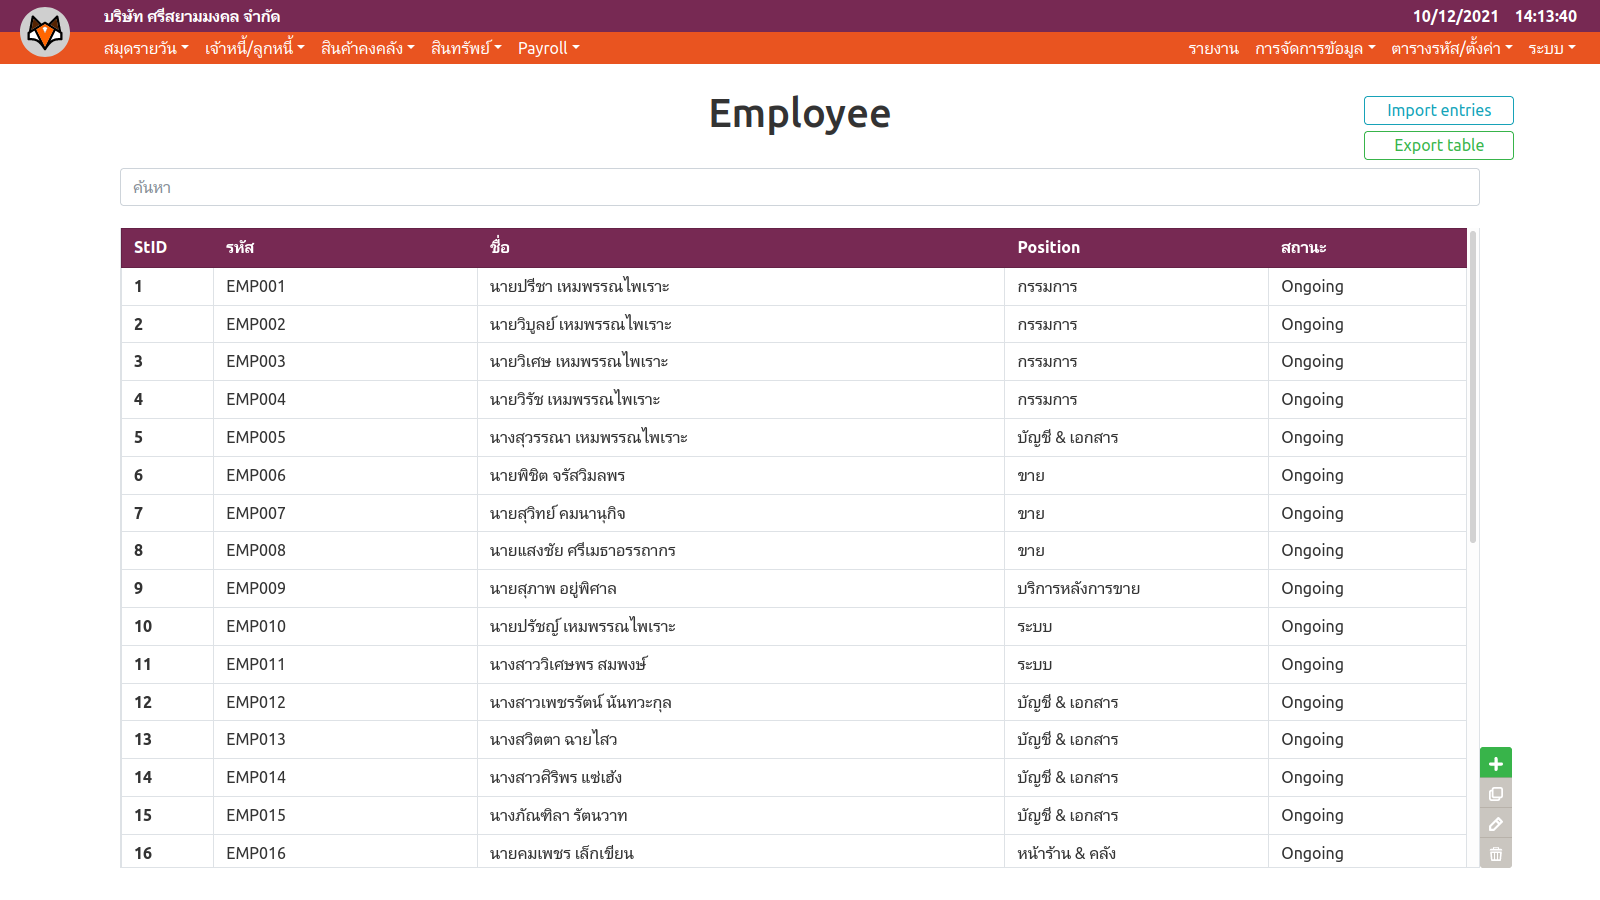Click the green add entry plus button
The image size is (1600, 900).
(x=1496, y=763)
